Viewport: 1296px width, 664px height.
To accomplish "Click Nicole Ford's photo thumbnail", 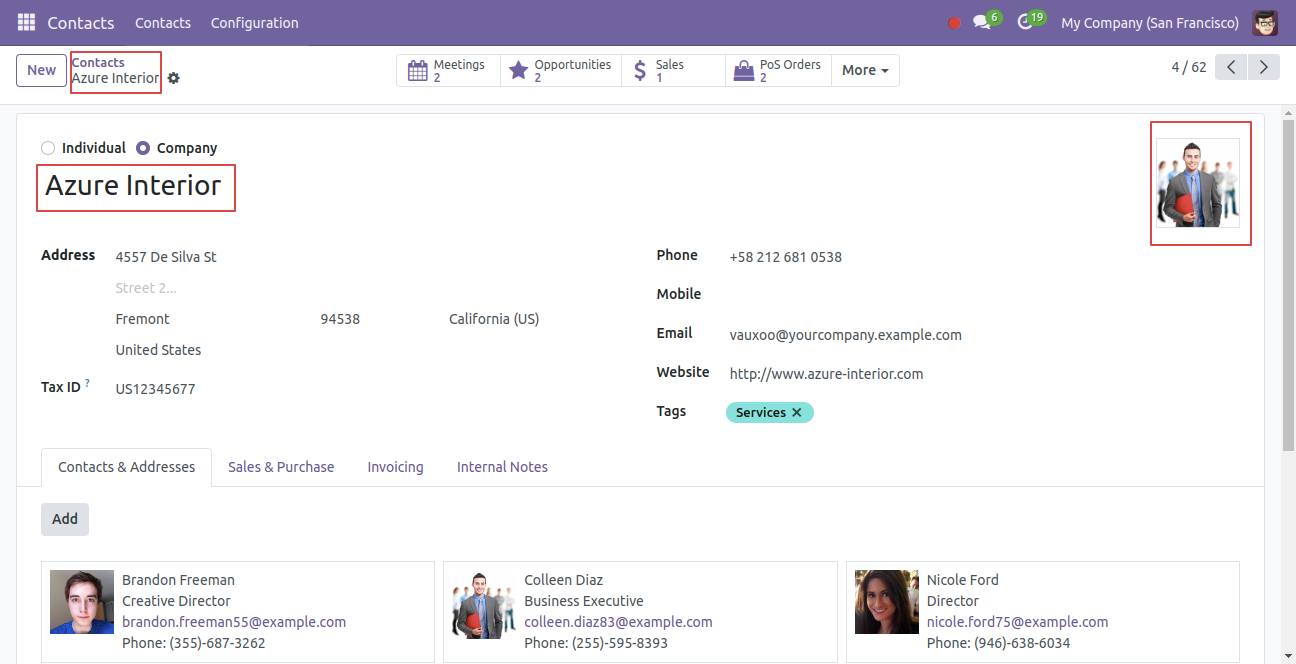I will point(887,602).
